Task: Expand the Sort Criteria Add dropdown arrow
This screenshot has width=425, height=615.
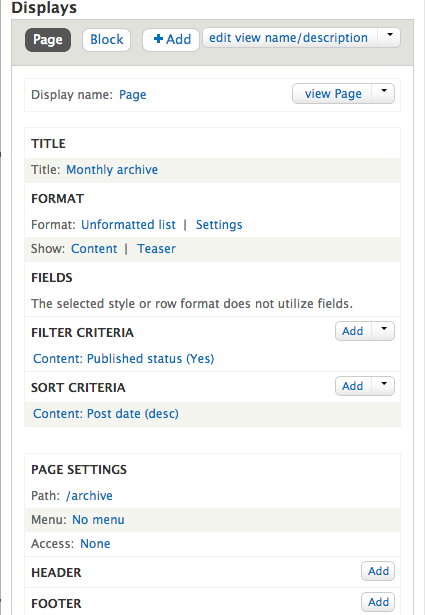Action: tap(383, 386)
